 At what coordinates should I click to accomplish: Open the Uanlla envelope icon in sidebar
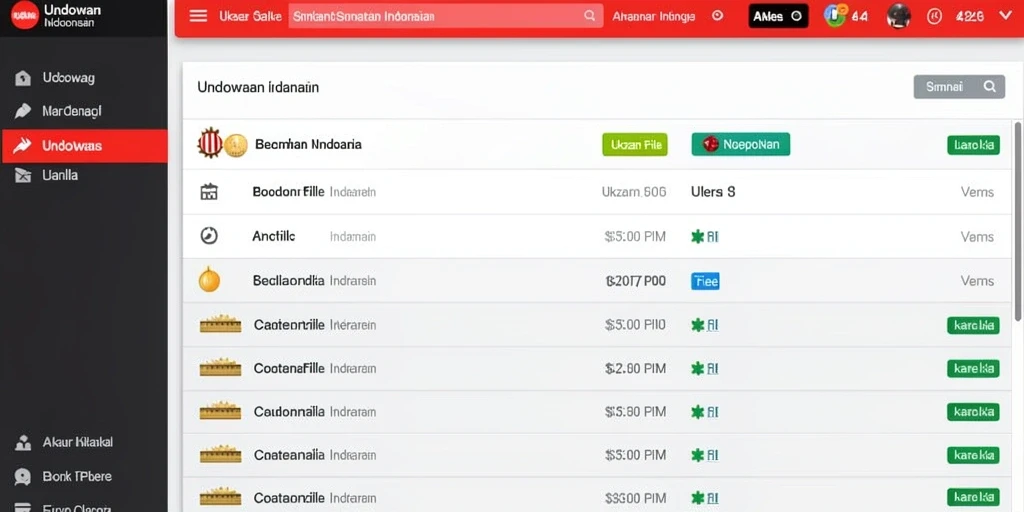pos(23,175)
